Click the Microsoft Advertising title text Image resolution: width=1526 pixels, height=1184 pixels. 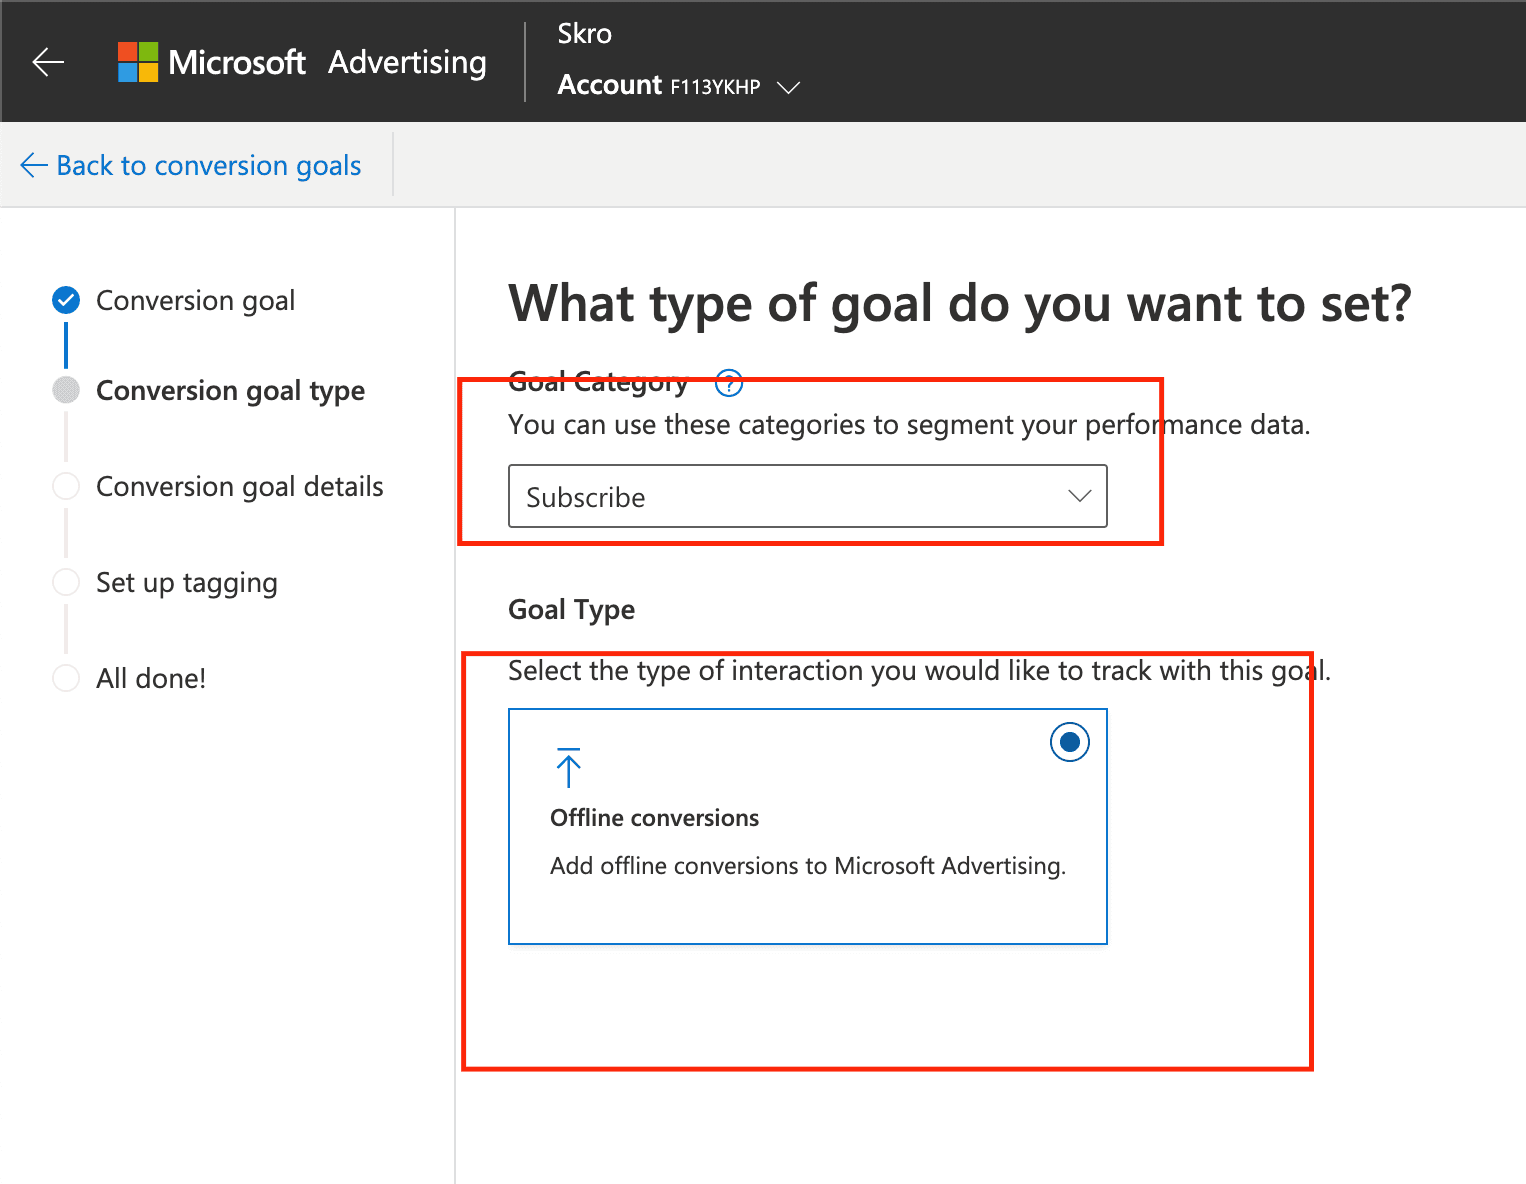pyautogui.click(x=328, y=62)
